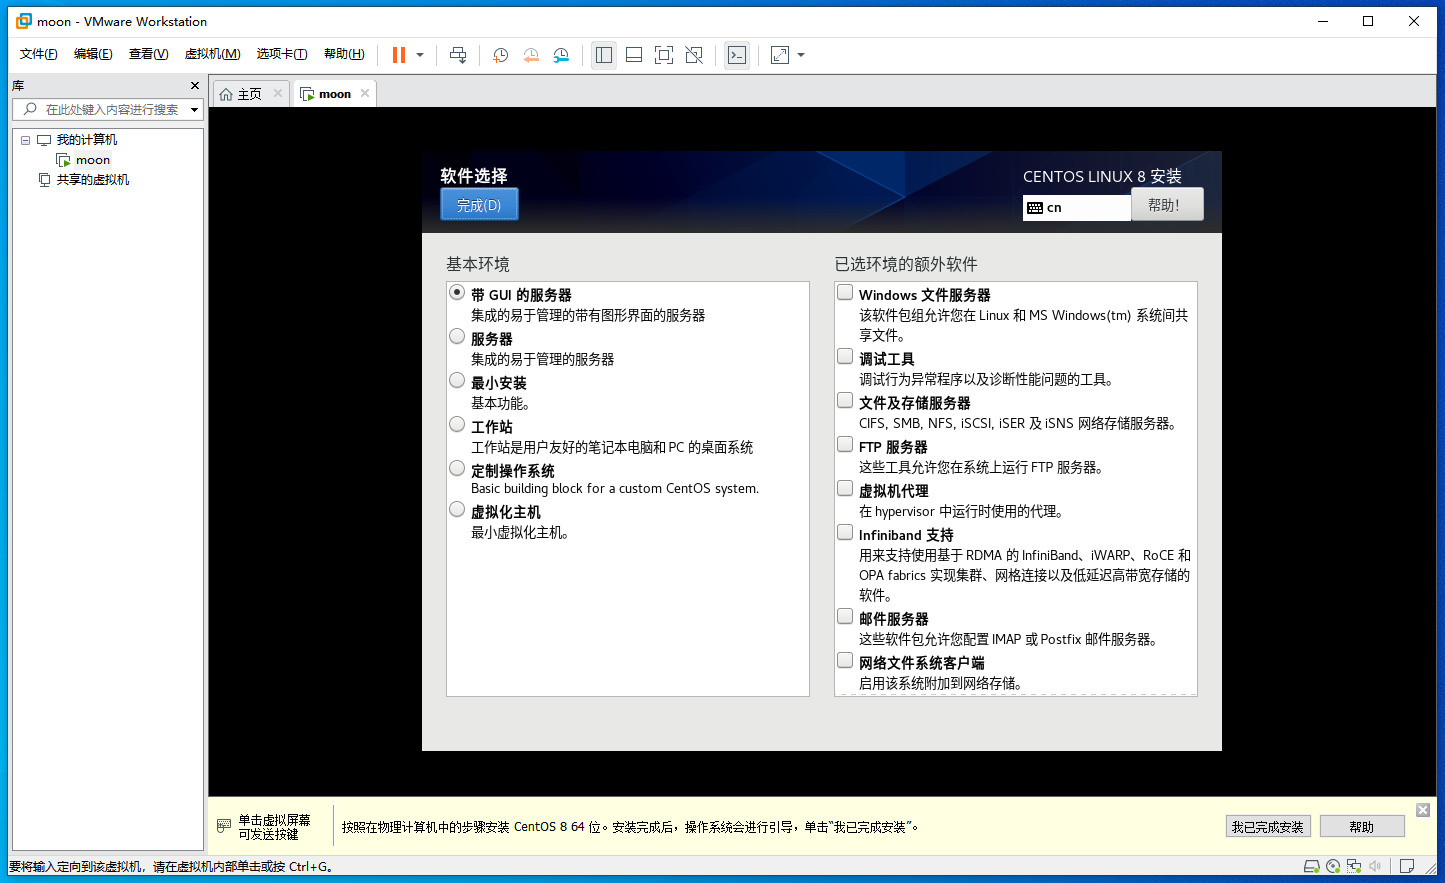Image resolution: width=1445 pixels, height=883 pixels.
Task: Check the 网络文件系统客户端 add-on
Action: pyautogui.click(x=845, y=661)
